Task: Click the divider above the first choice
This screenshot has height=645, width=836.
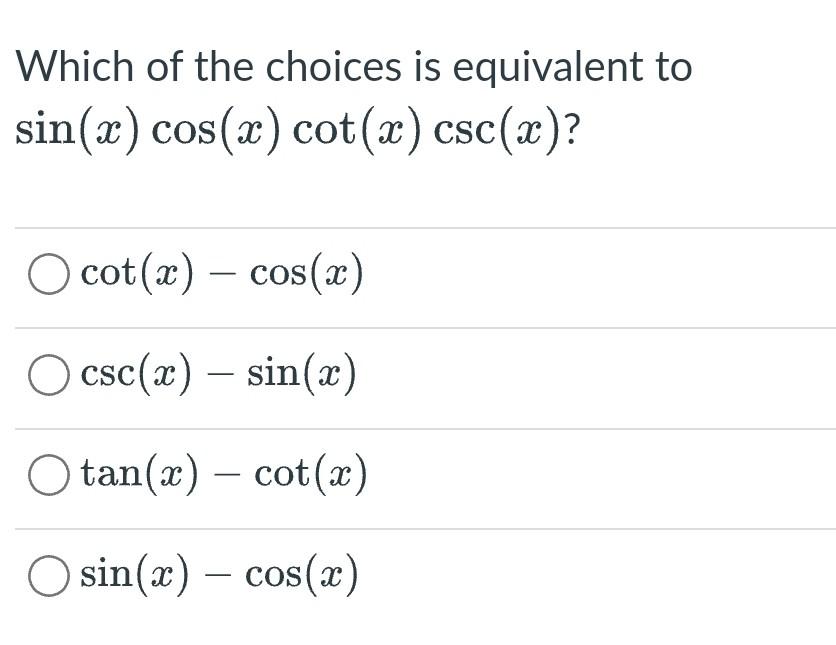Action: [x=418, y=227]
